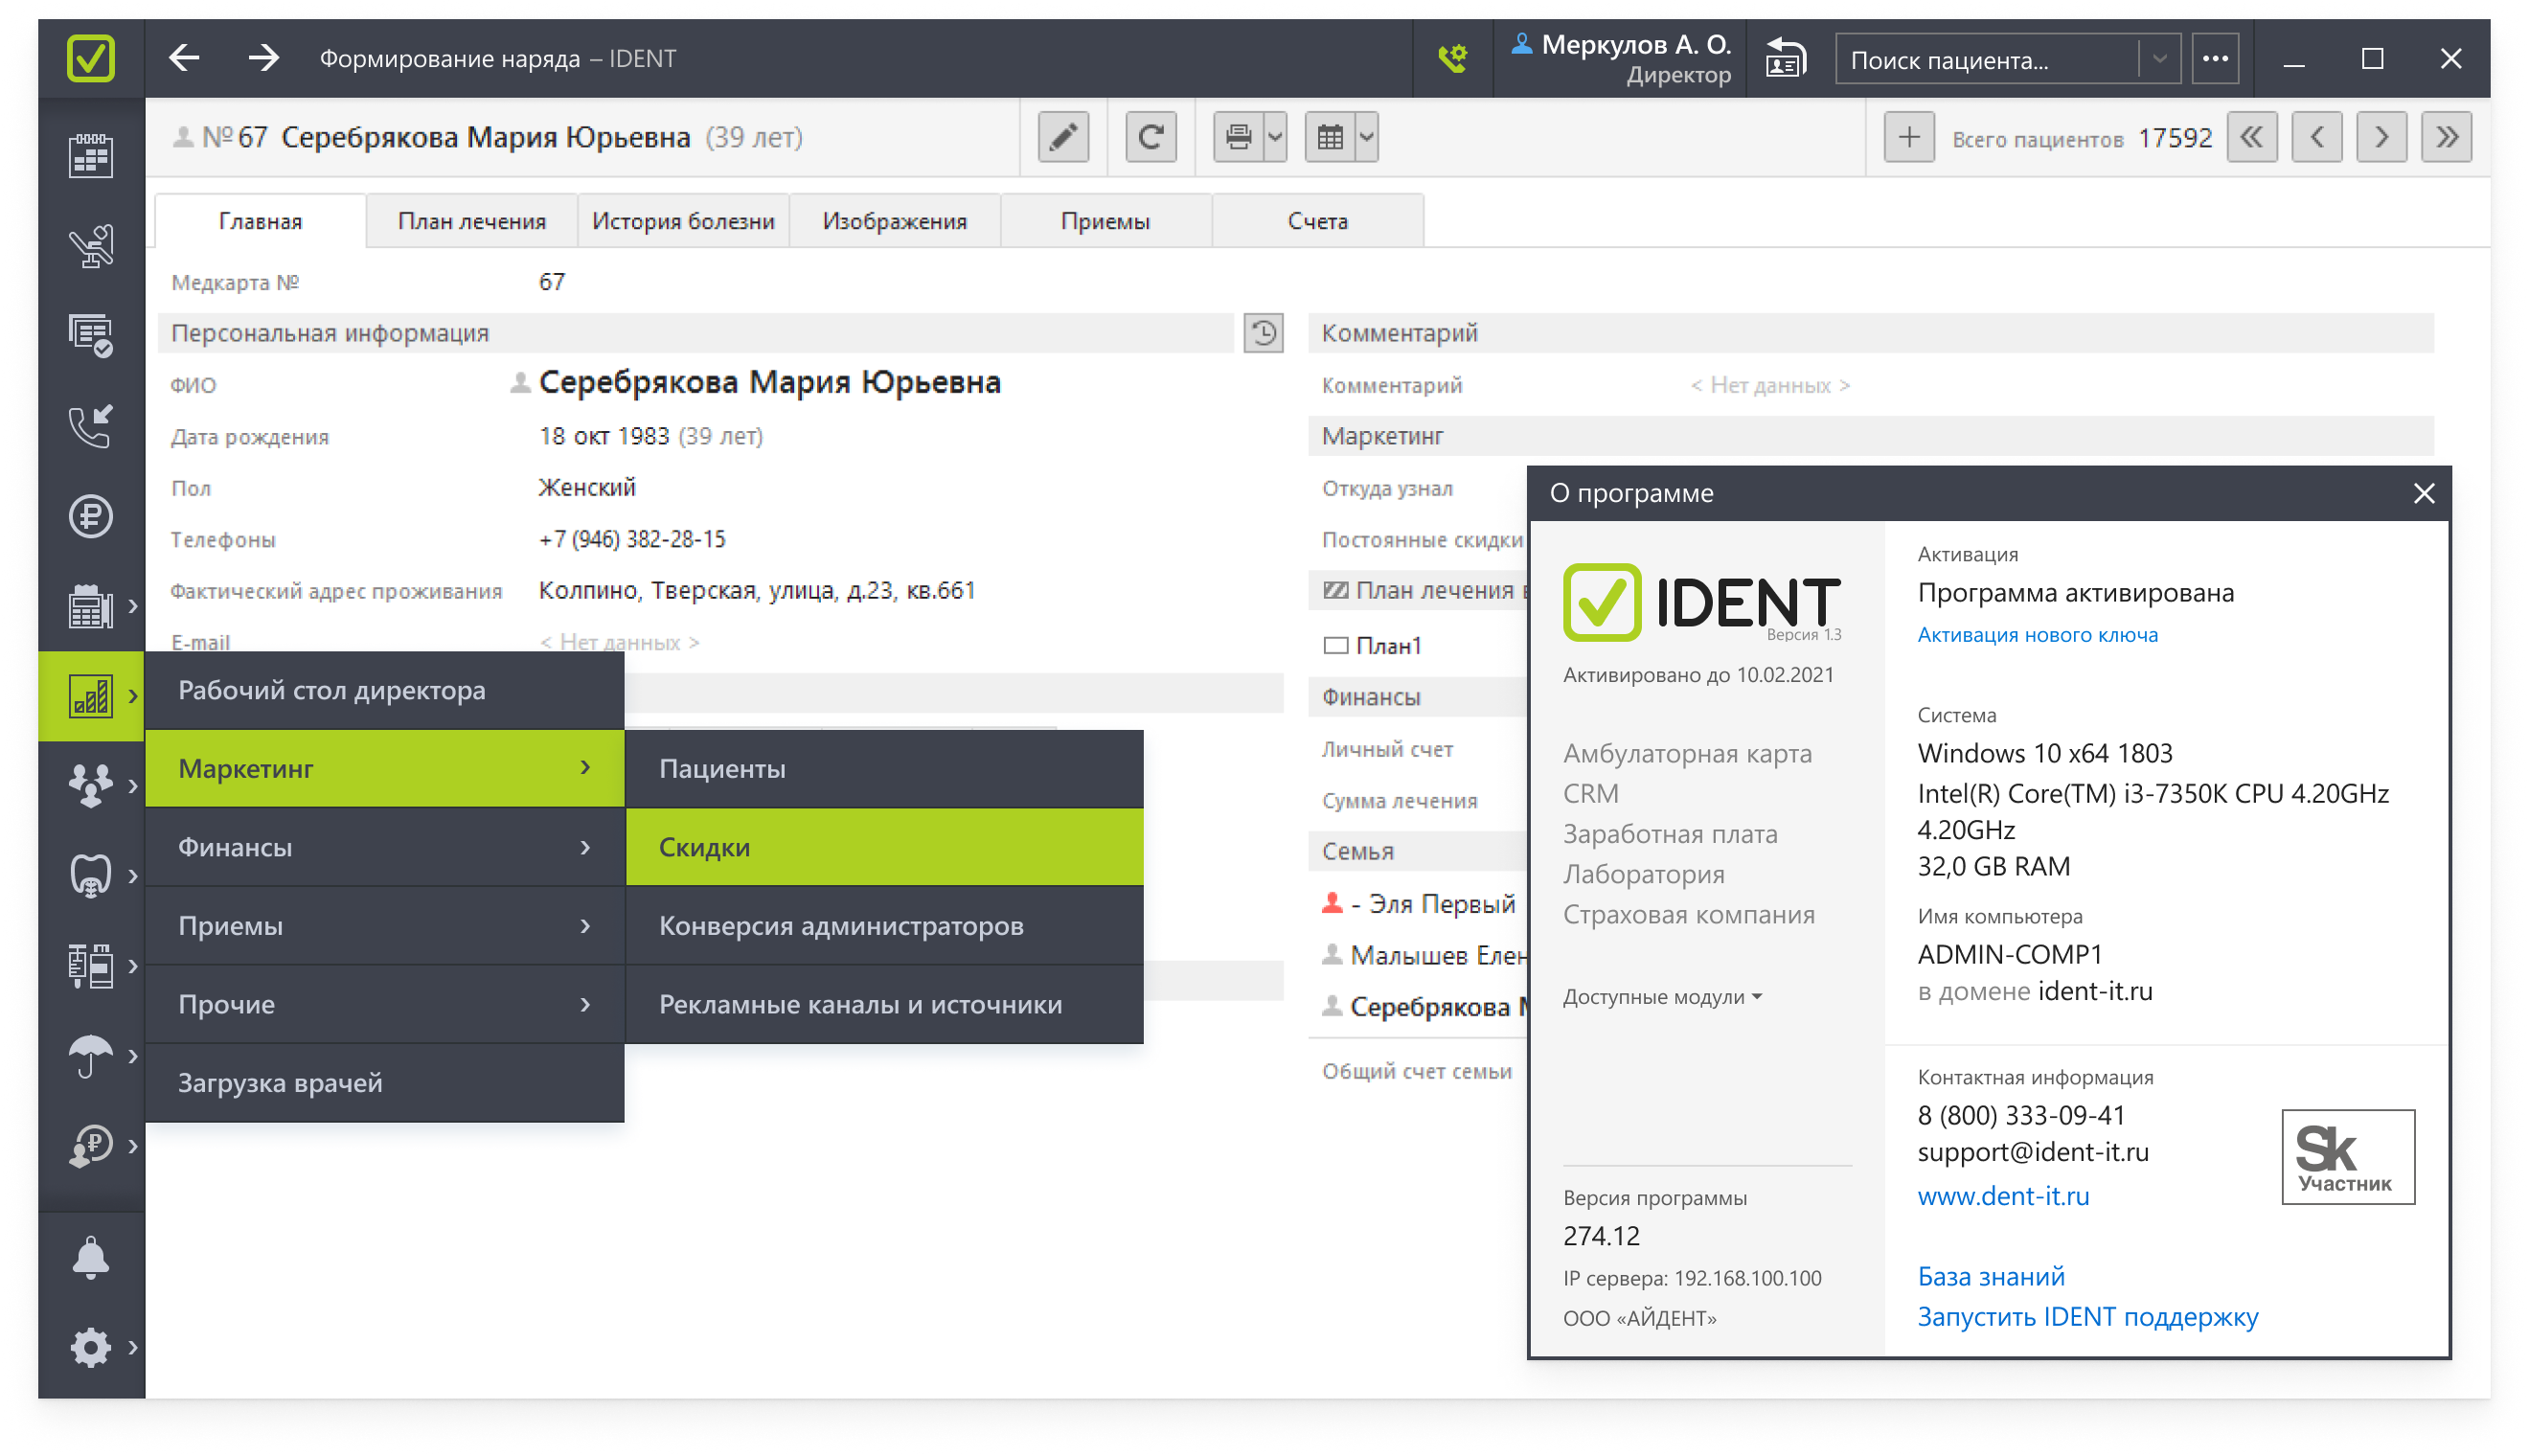The width and height of the screenshot is (2529, 1456).
Task: Click Активация нового ключа link
Action: [x=2037, y=635]
